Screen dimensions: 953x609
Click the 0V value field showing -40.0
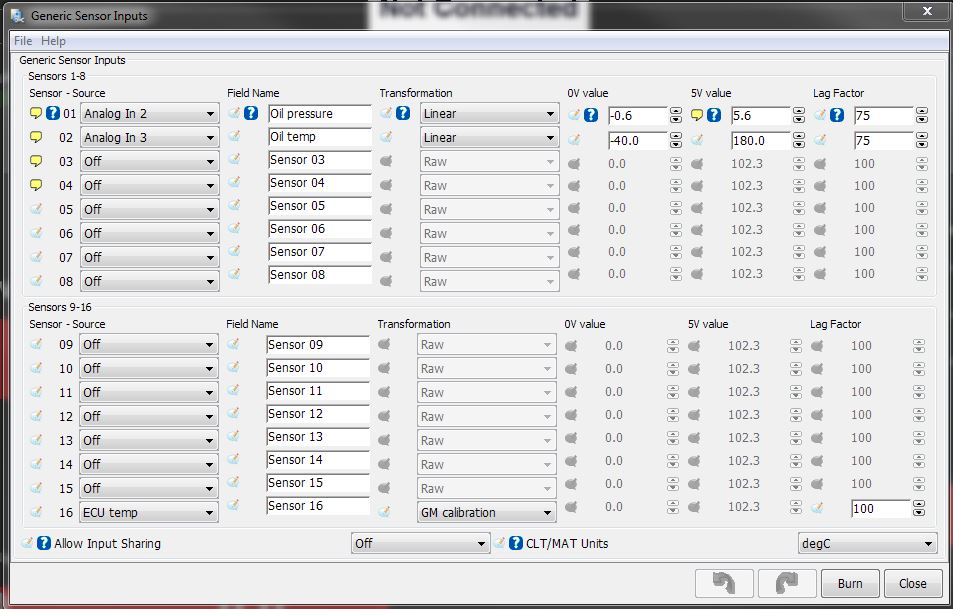point(638,140)
